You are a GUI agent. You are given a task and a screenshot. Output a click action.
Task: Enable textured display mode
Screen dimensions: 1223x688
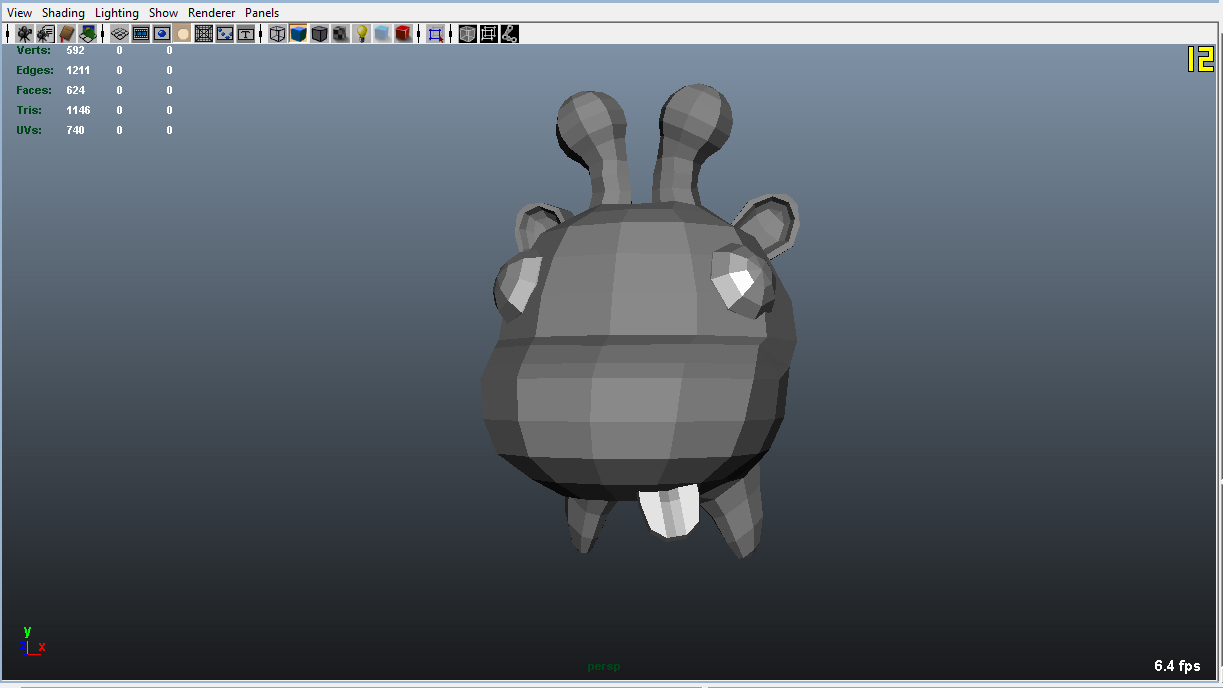(x=340, y=33)
